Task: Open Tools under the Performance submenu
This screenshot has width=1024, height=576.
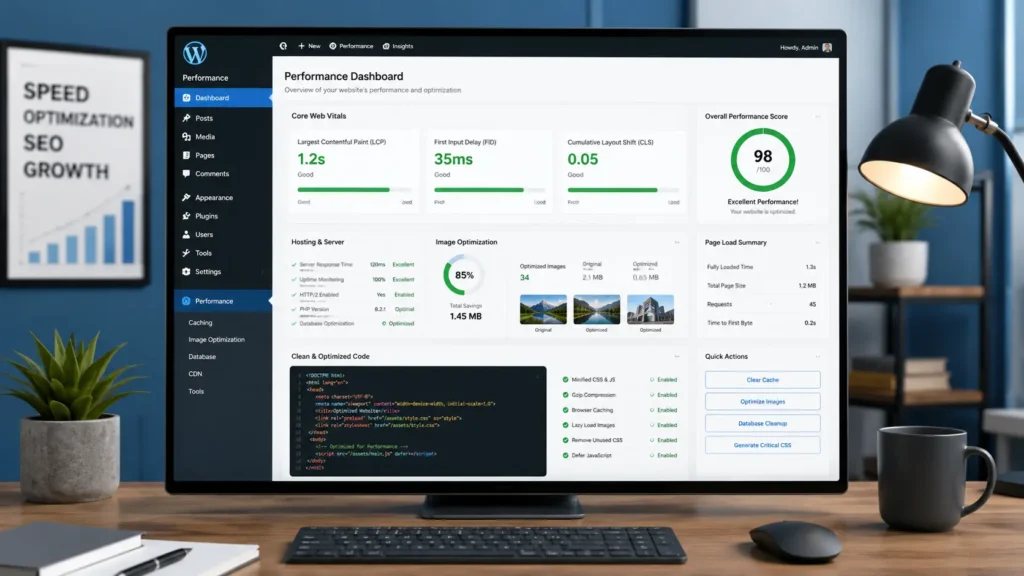Action: pos(196,391)
